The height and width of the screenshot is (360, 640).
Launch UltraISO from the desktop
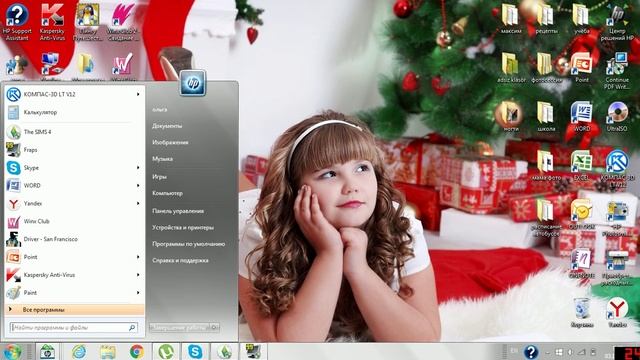617,116
